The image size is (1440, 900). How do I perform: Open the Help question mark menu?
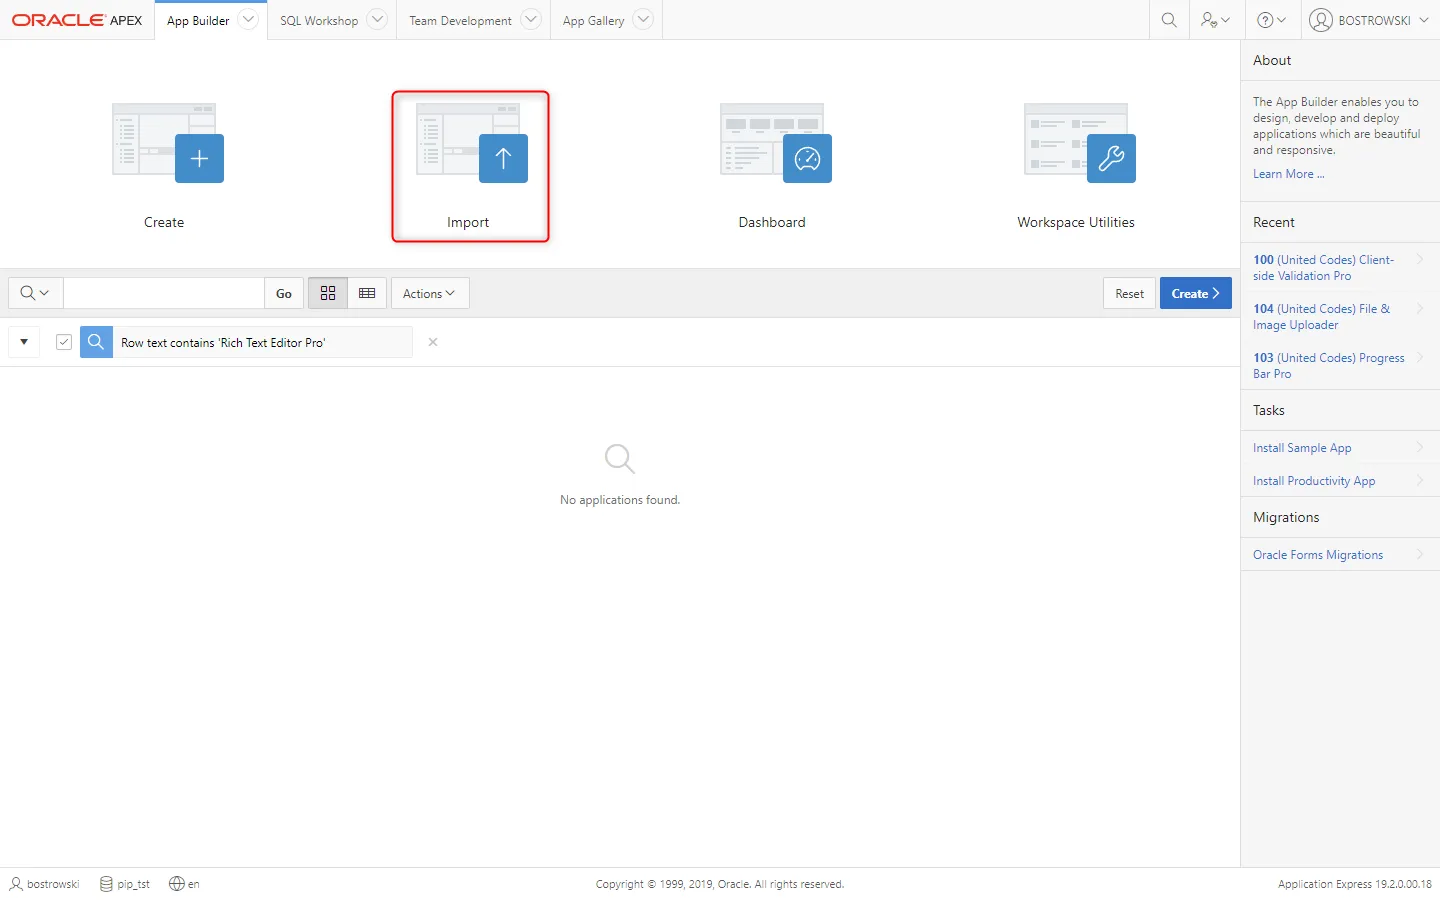1271,20
